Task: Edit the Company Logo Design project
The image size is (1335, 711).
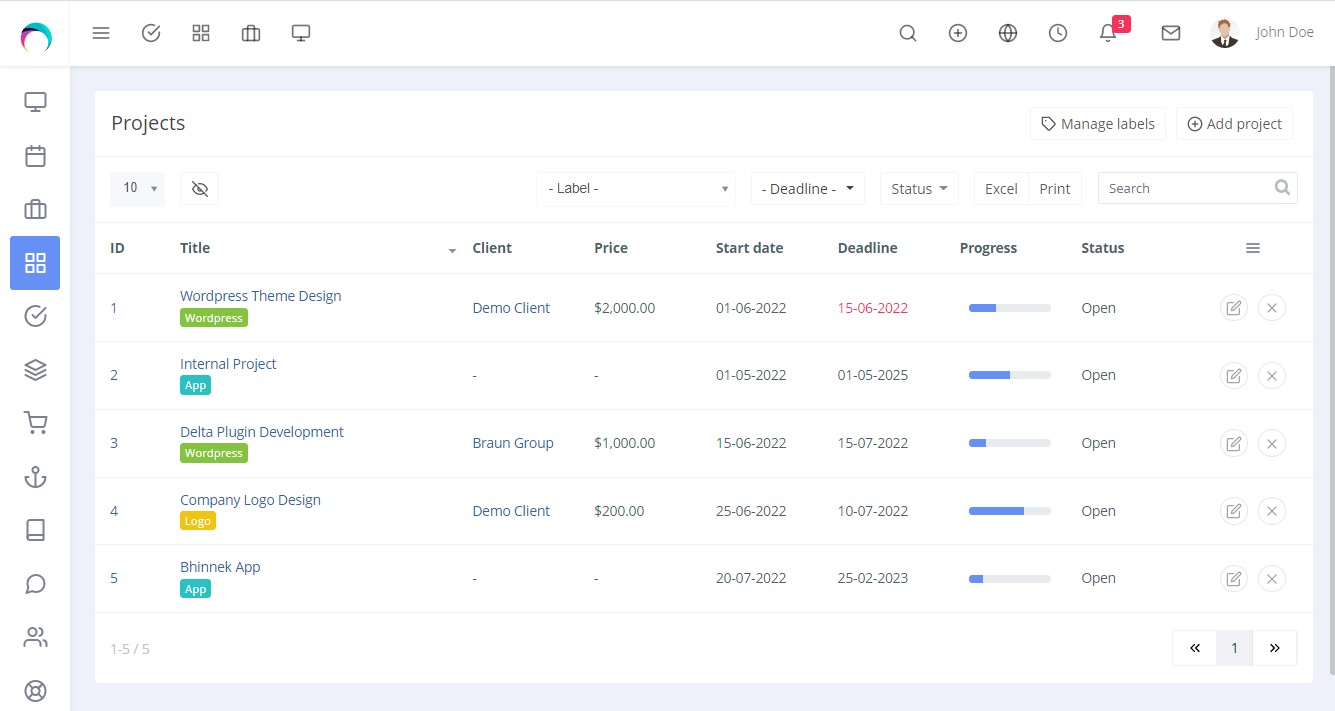Action: (x=1234, y=511)
